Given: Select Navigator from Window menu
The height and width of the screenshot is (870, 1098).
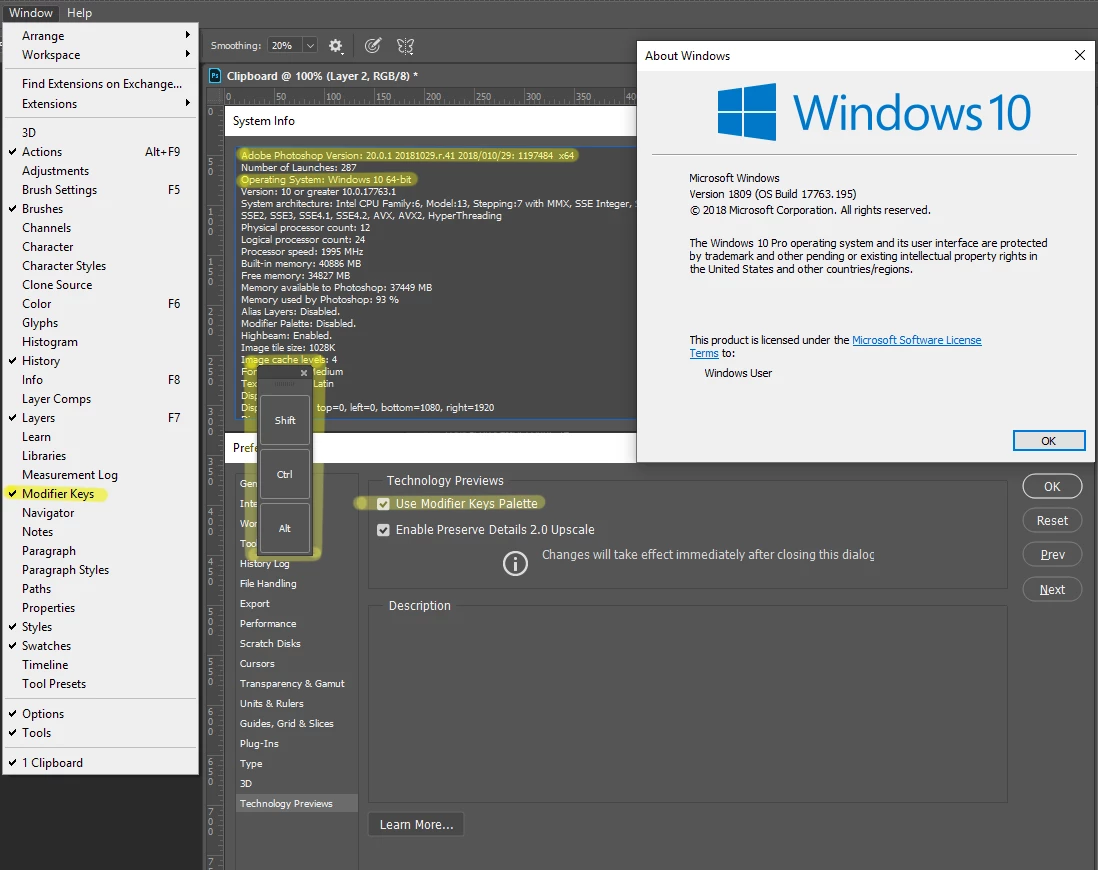Looking at the screenshot, I should (x=101, y=513).
